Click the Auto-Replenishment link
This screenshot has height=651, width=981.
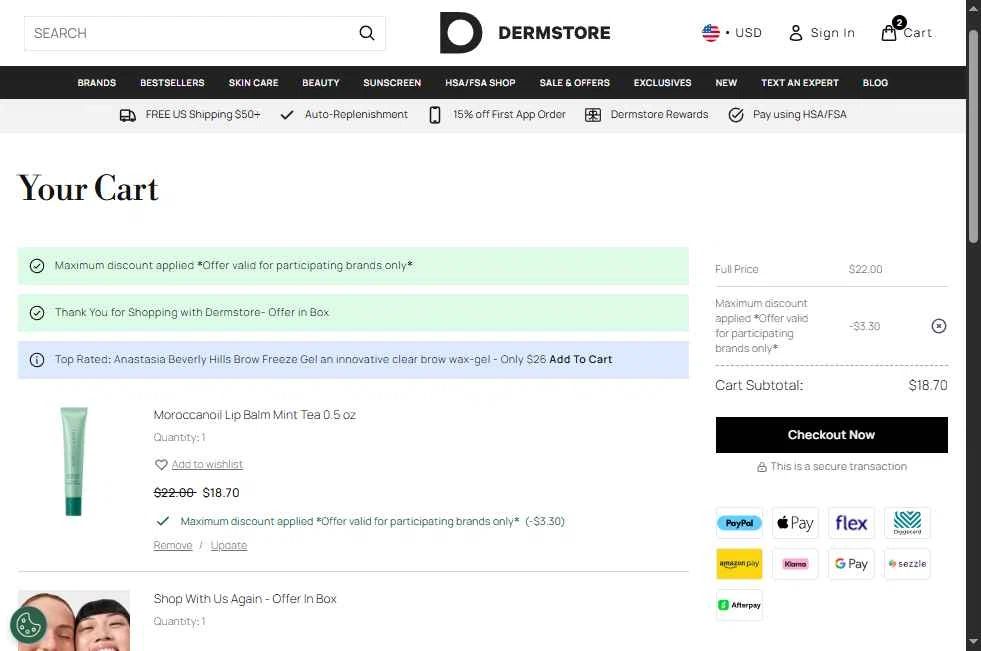click(x=356, y=114)
